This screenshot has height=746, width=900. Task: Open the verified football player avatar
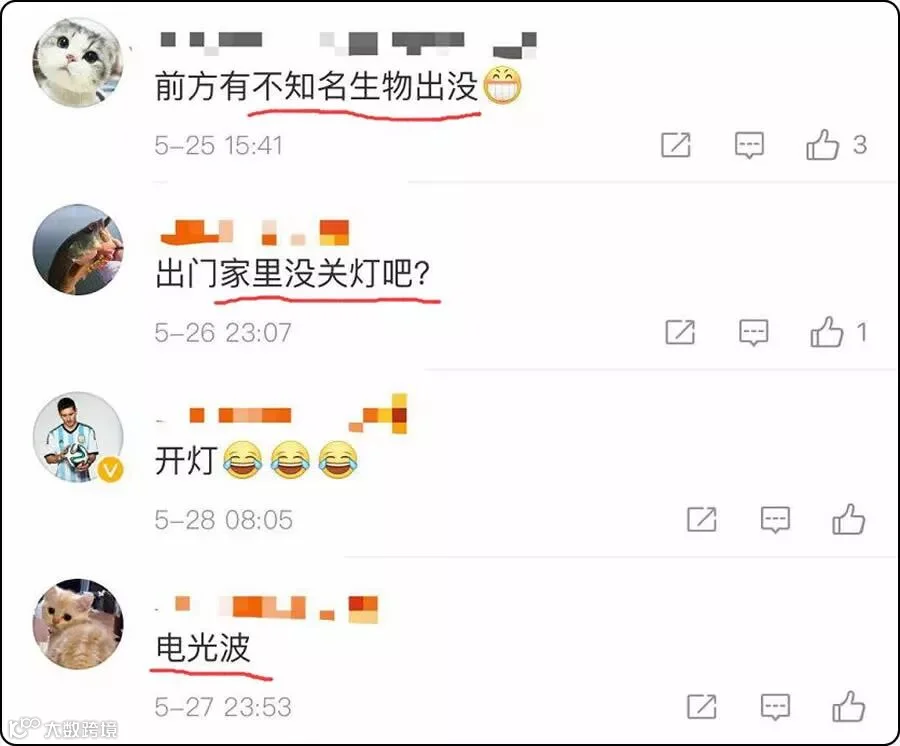pyautogui.click(x=77, y=437)
